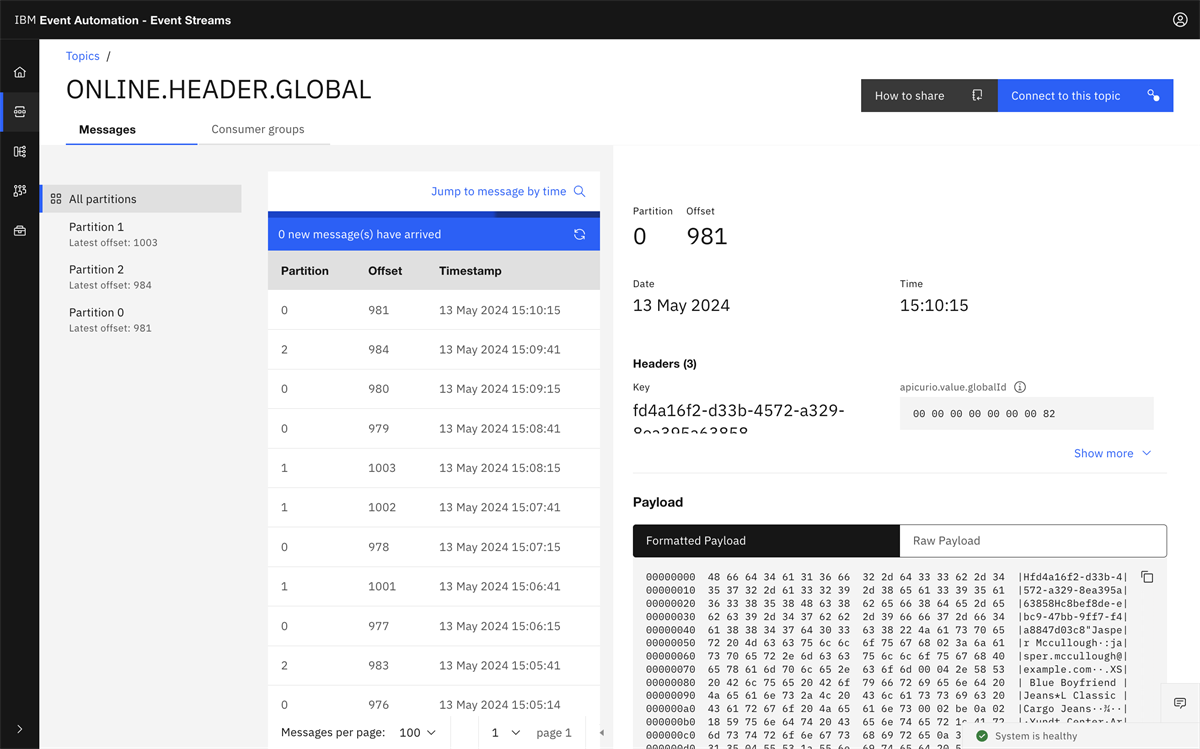The image size is (1200, 749).
Task: Click Connect to this topic button
Action: pos(1085,96)
